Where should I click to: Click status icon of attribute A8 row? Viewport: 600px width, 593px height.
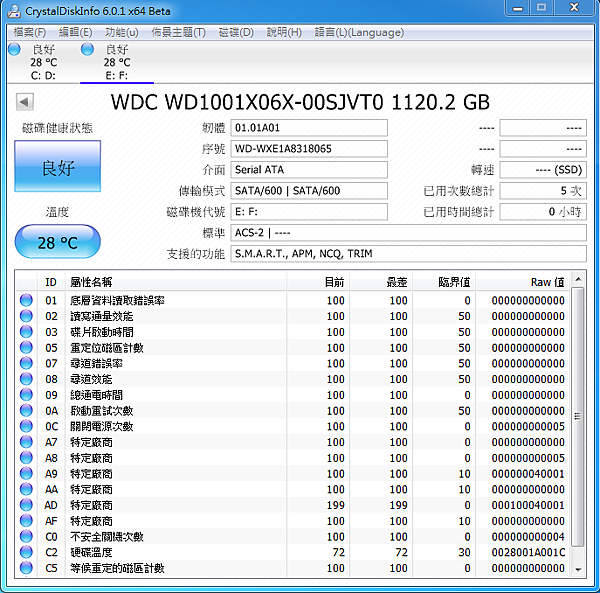coord(26,458)
